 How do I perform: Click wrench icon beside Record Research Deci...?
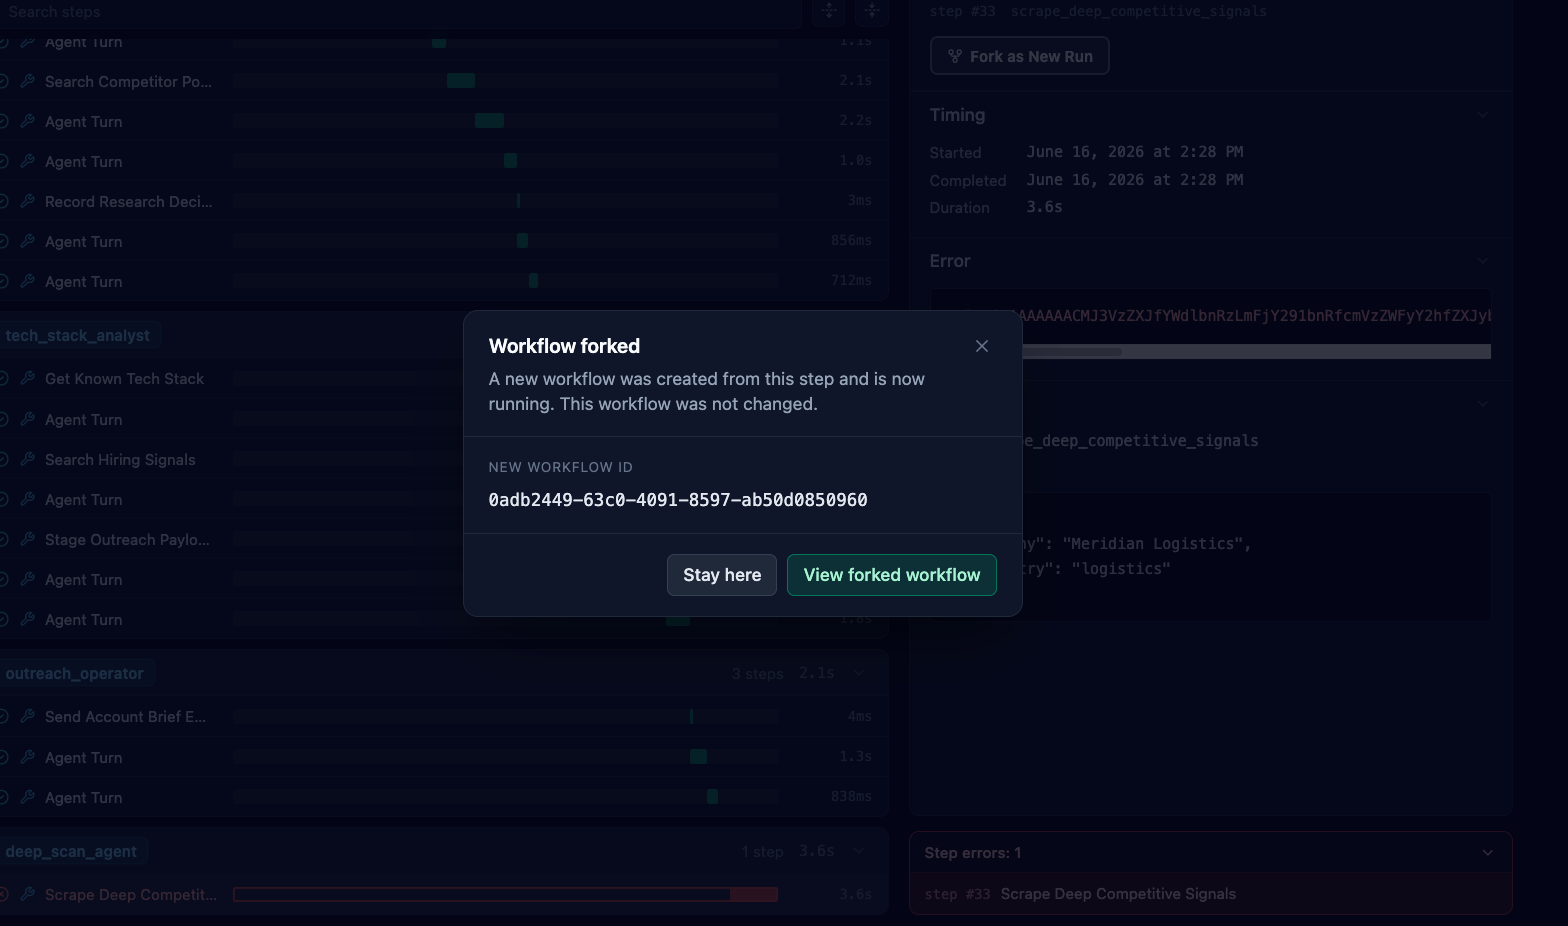(28, 201)
